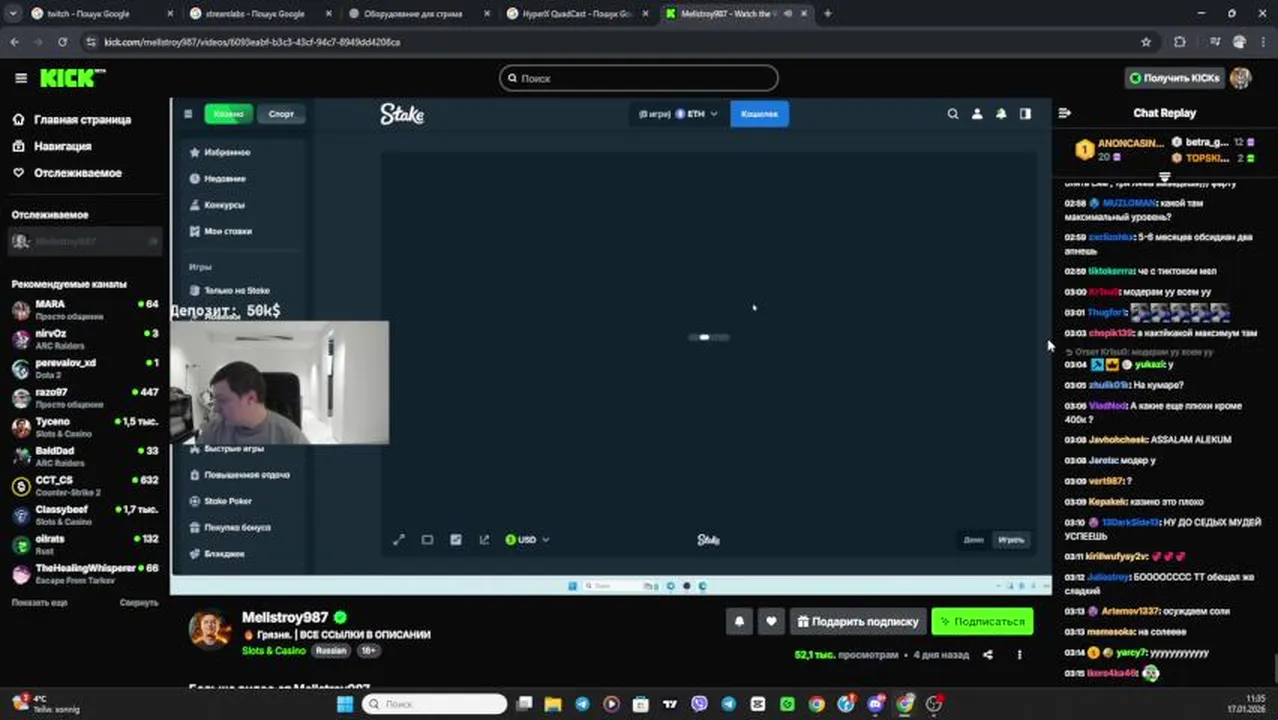Click the Stake profile person icon
The width and height of the screenshot is (1278, 720).
[977, 114]
